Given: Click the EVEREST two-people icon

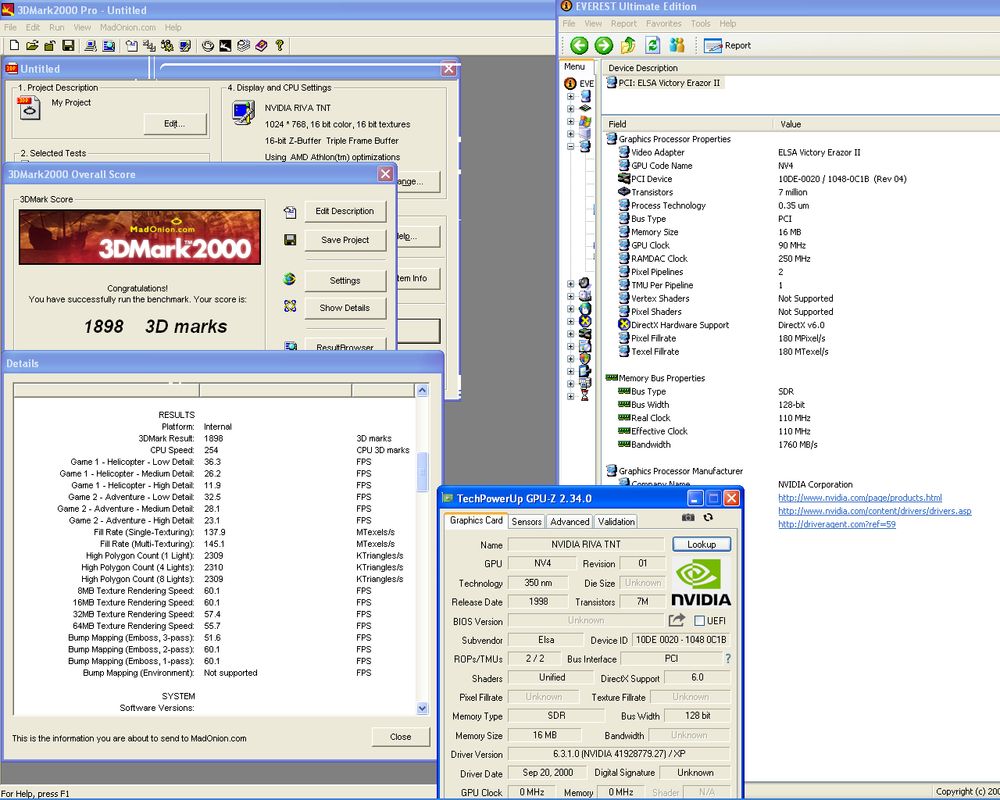Looking at the screenshot, I should (677, 45).
